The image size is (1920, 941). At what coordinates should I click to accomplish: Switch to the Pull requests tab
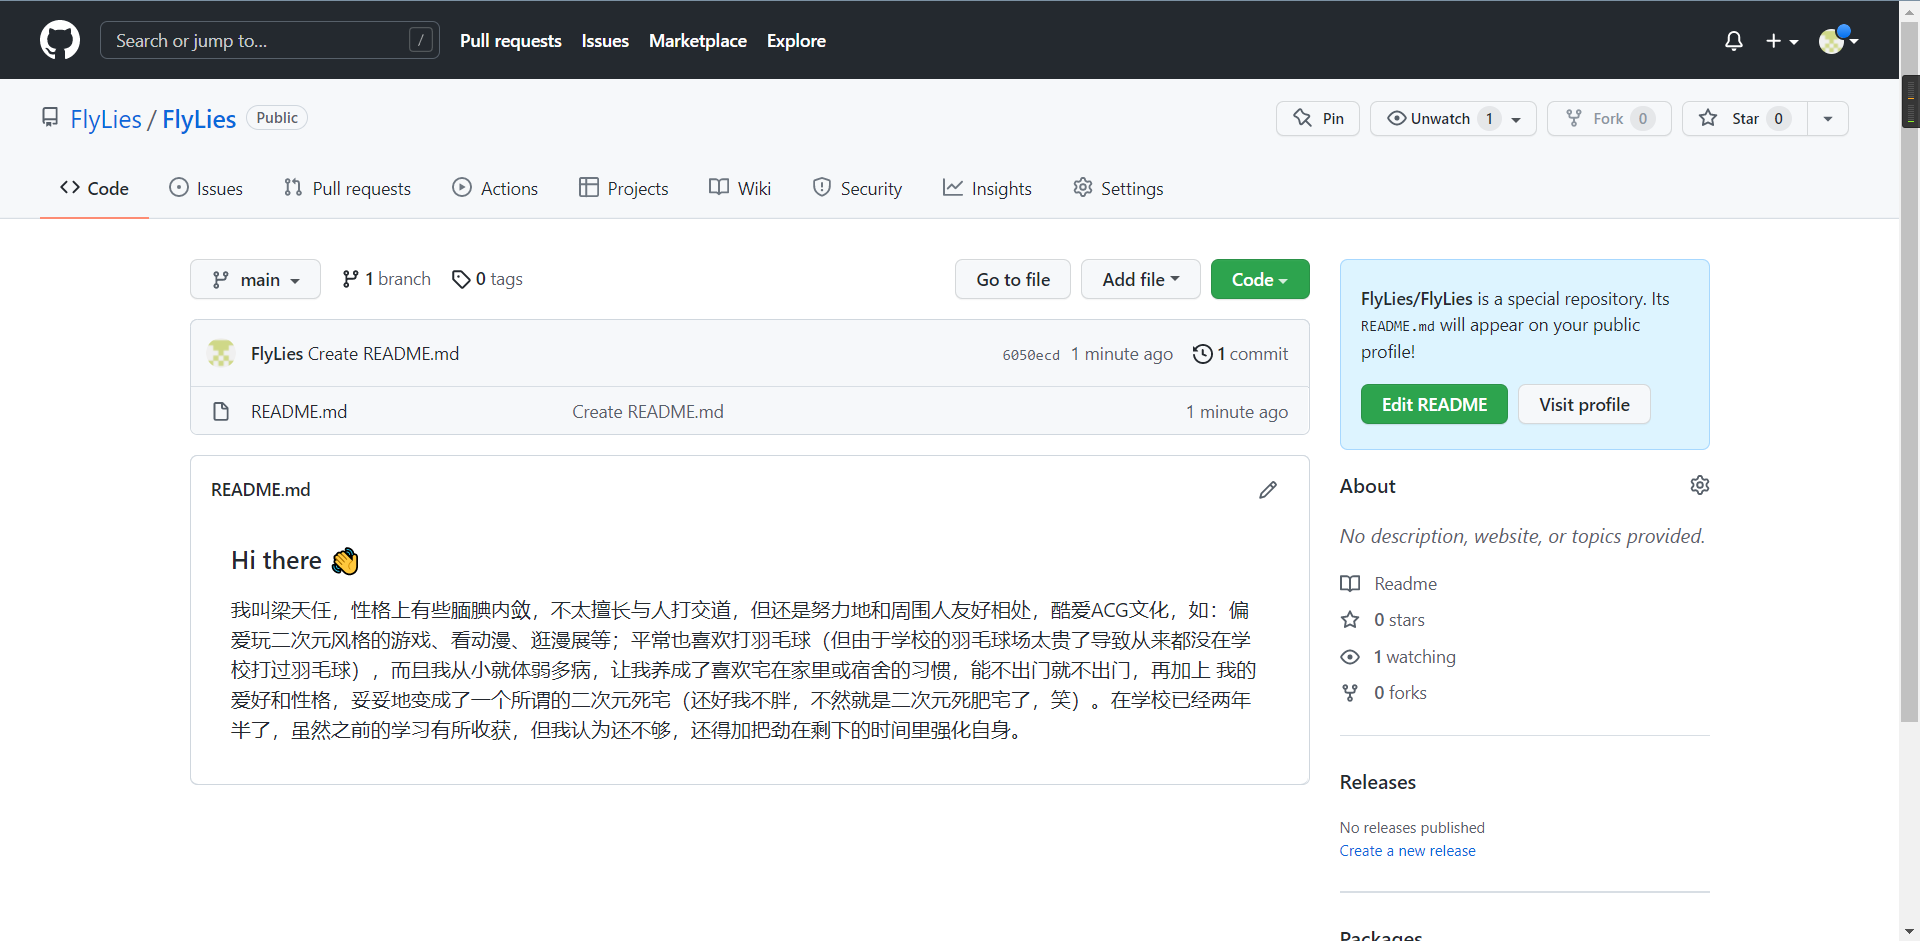[x=347, y=188]
